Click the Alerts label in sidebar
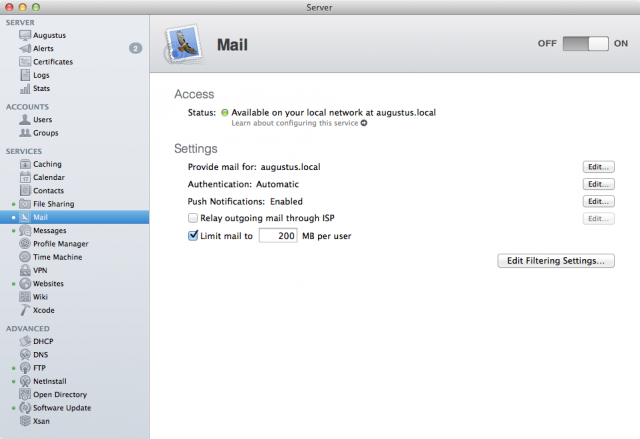640x439 pixels. coord(43,49)
